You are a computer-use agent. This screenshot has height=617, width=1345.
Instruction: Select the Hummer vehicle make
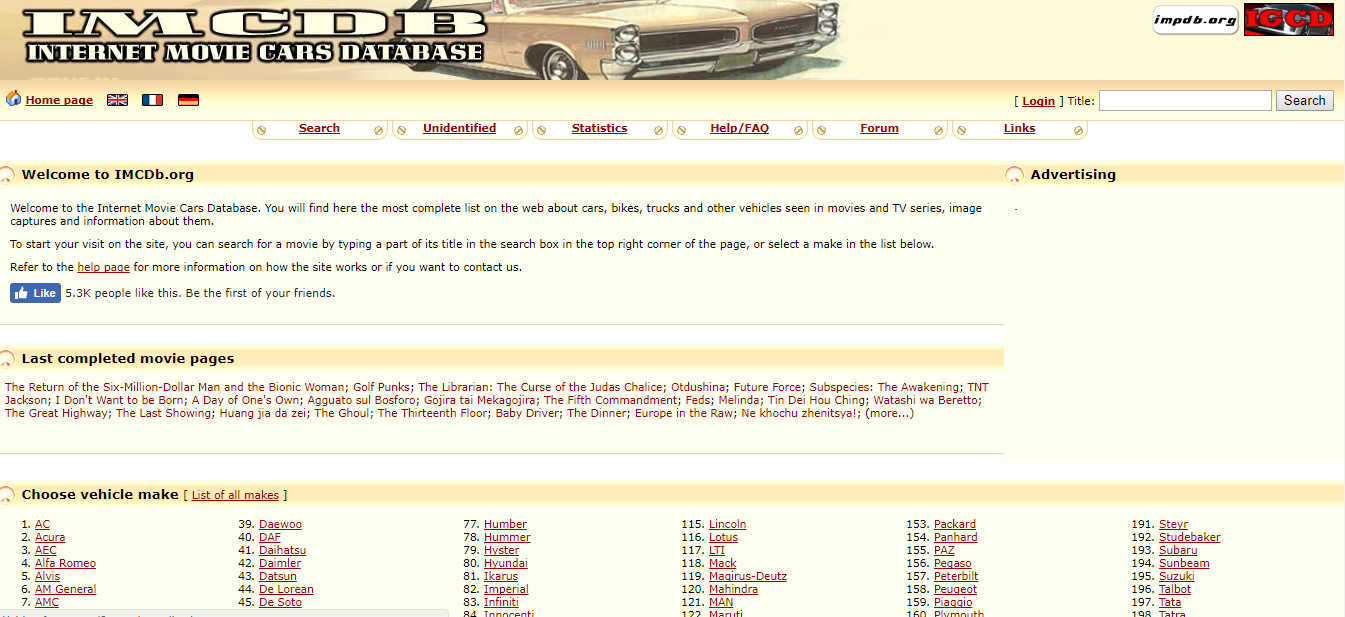pyautogui.click(x=507, y=537)
